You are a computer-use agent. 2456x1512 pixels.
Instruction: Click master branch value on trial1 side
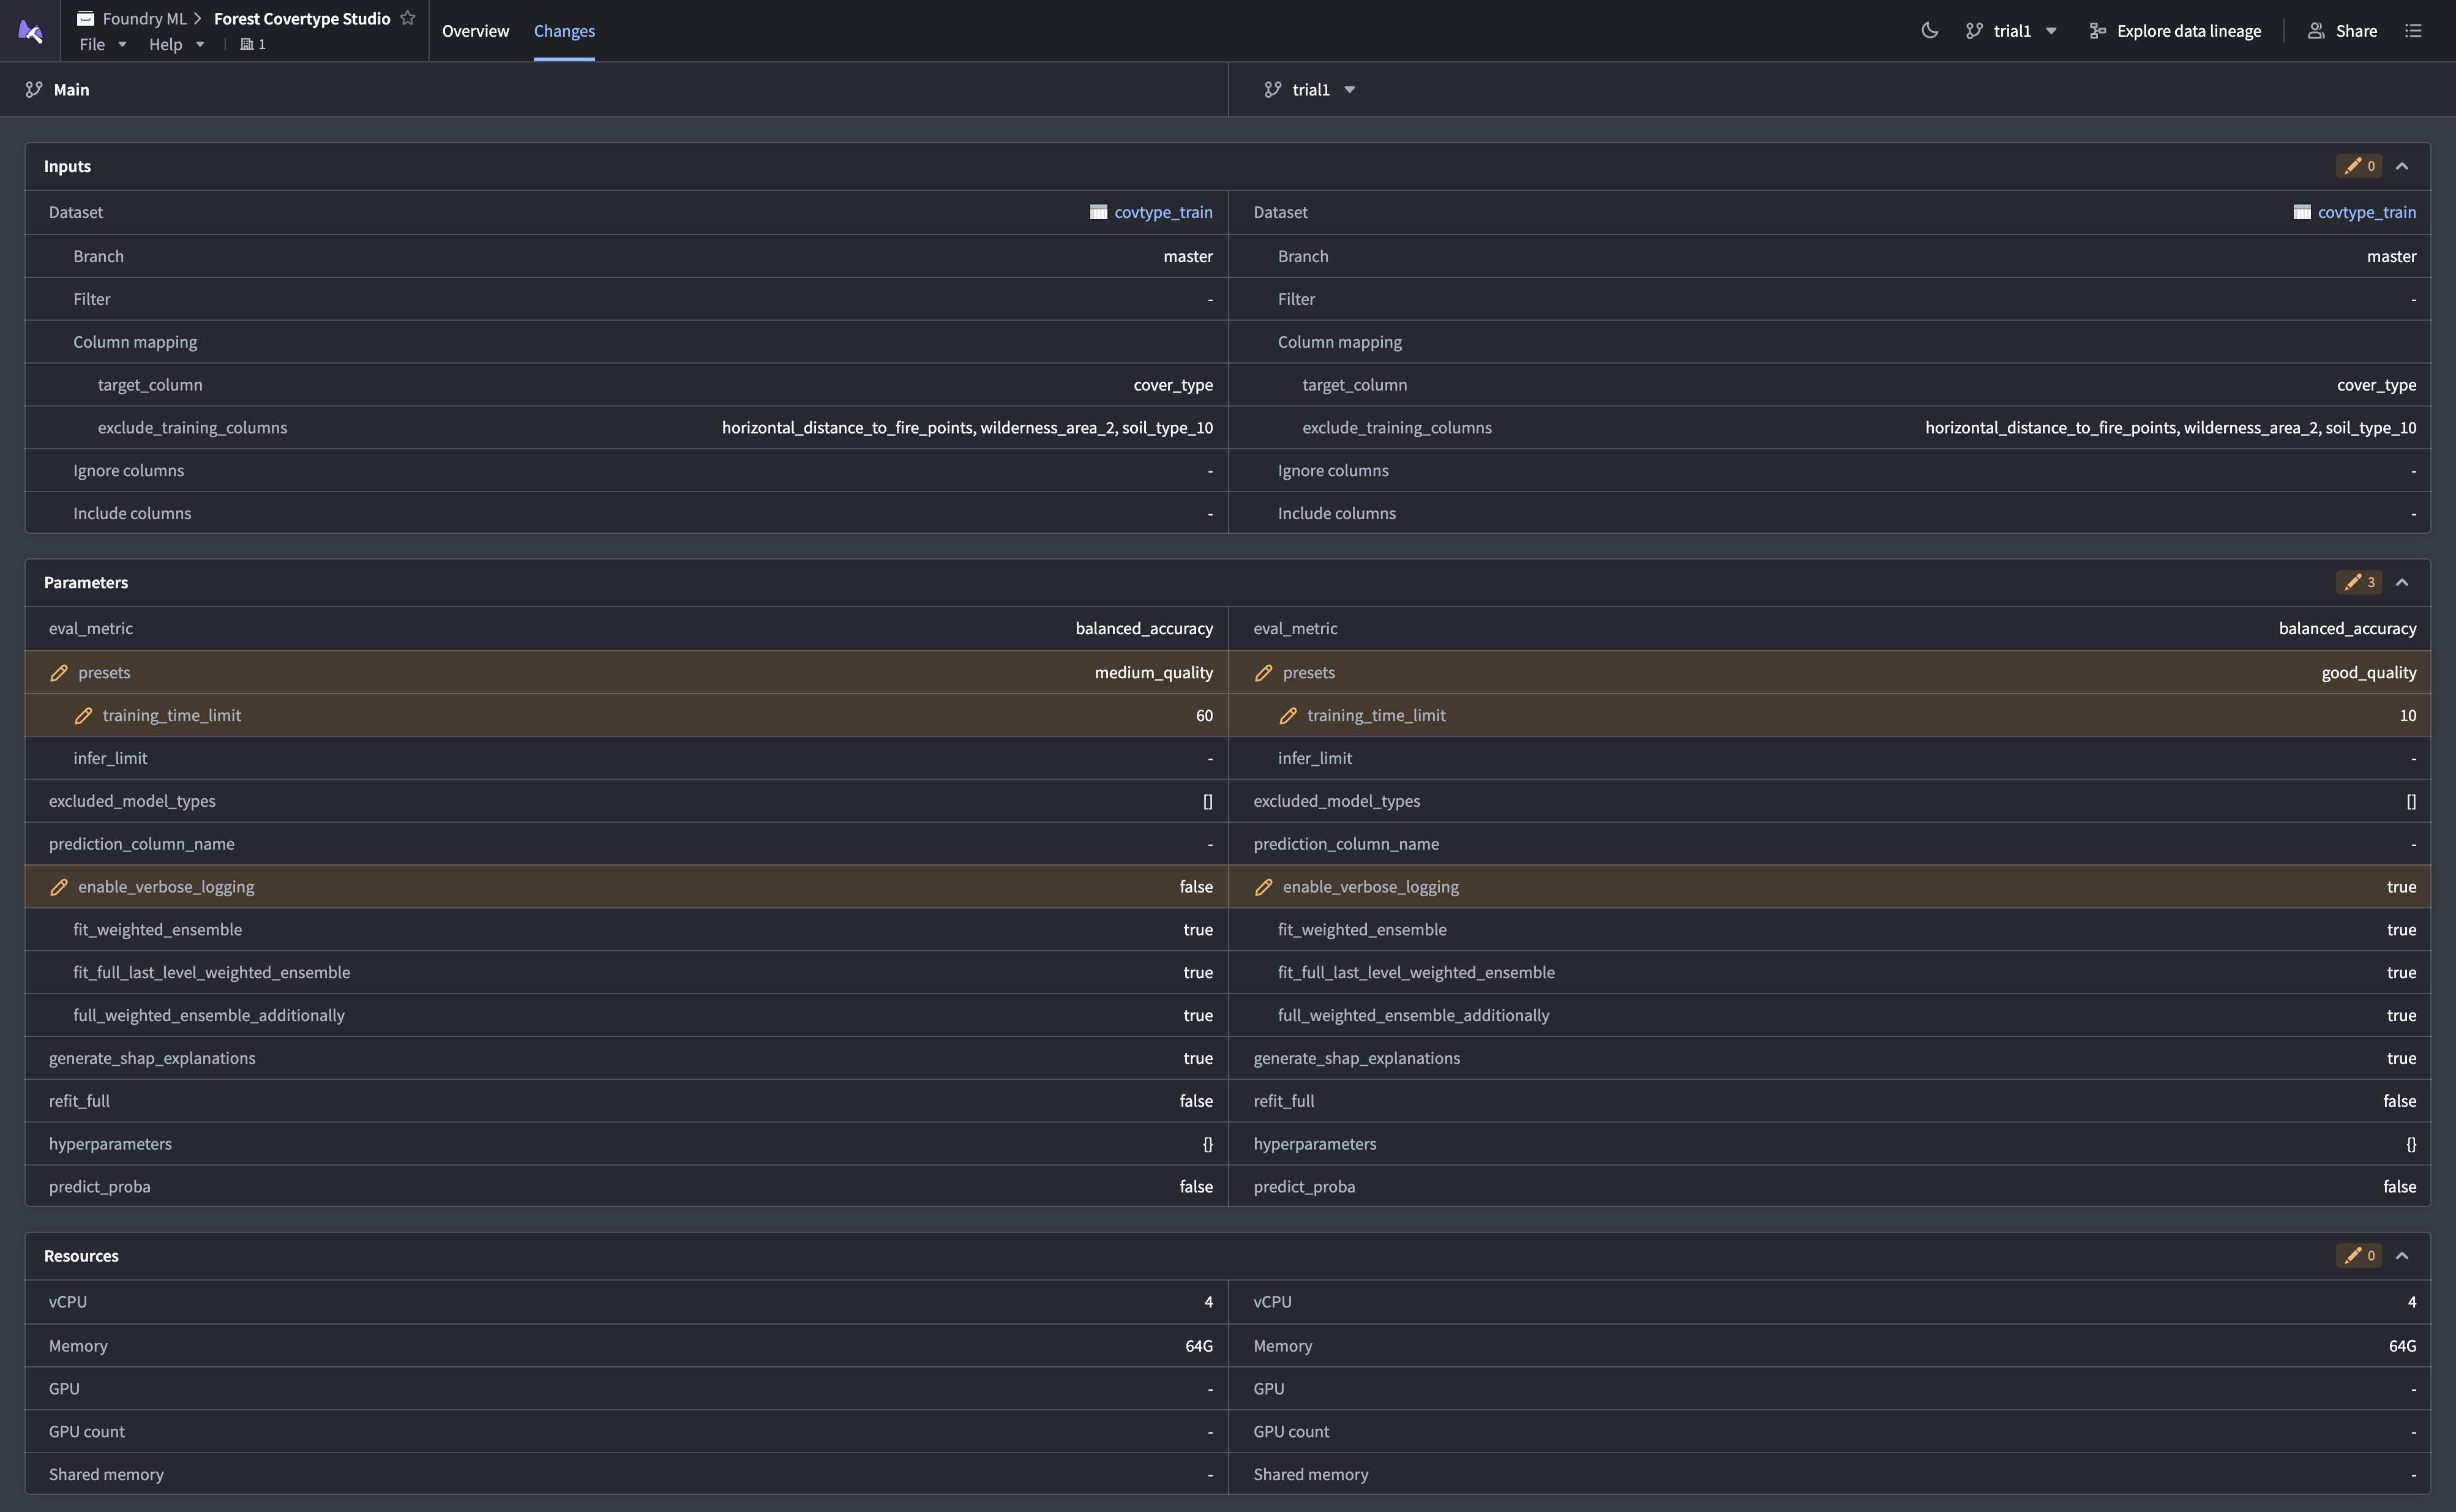tap(2391, 256)
